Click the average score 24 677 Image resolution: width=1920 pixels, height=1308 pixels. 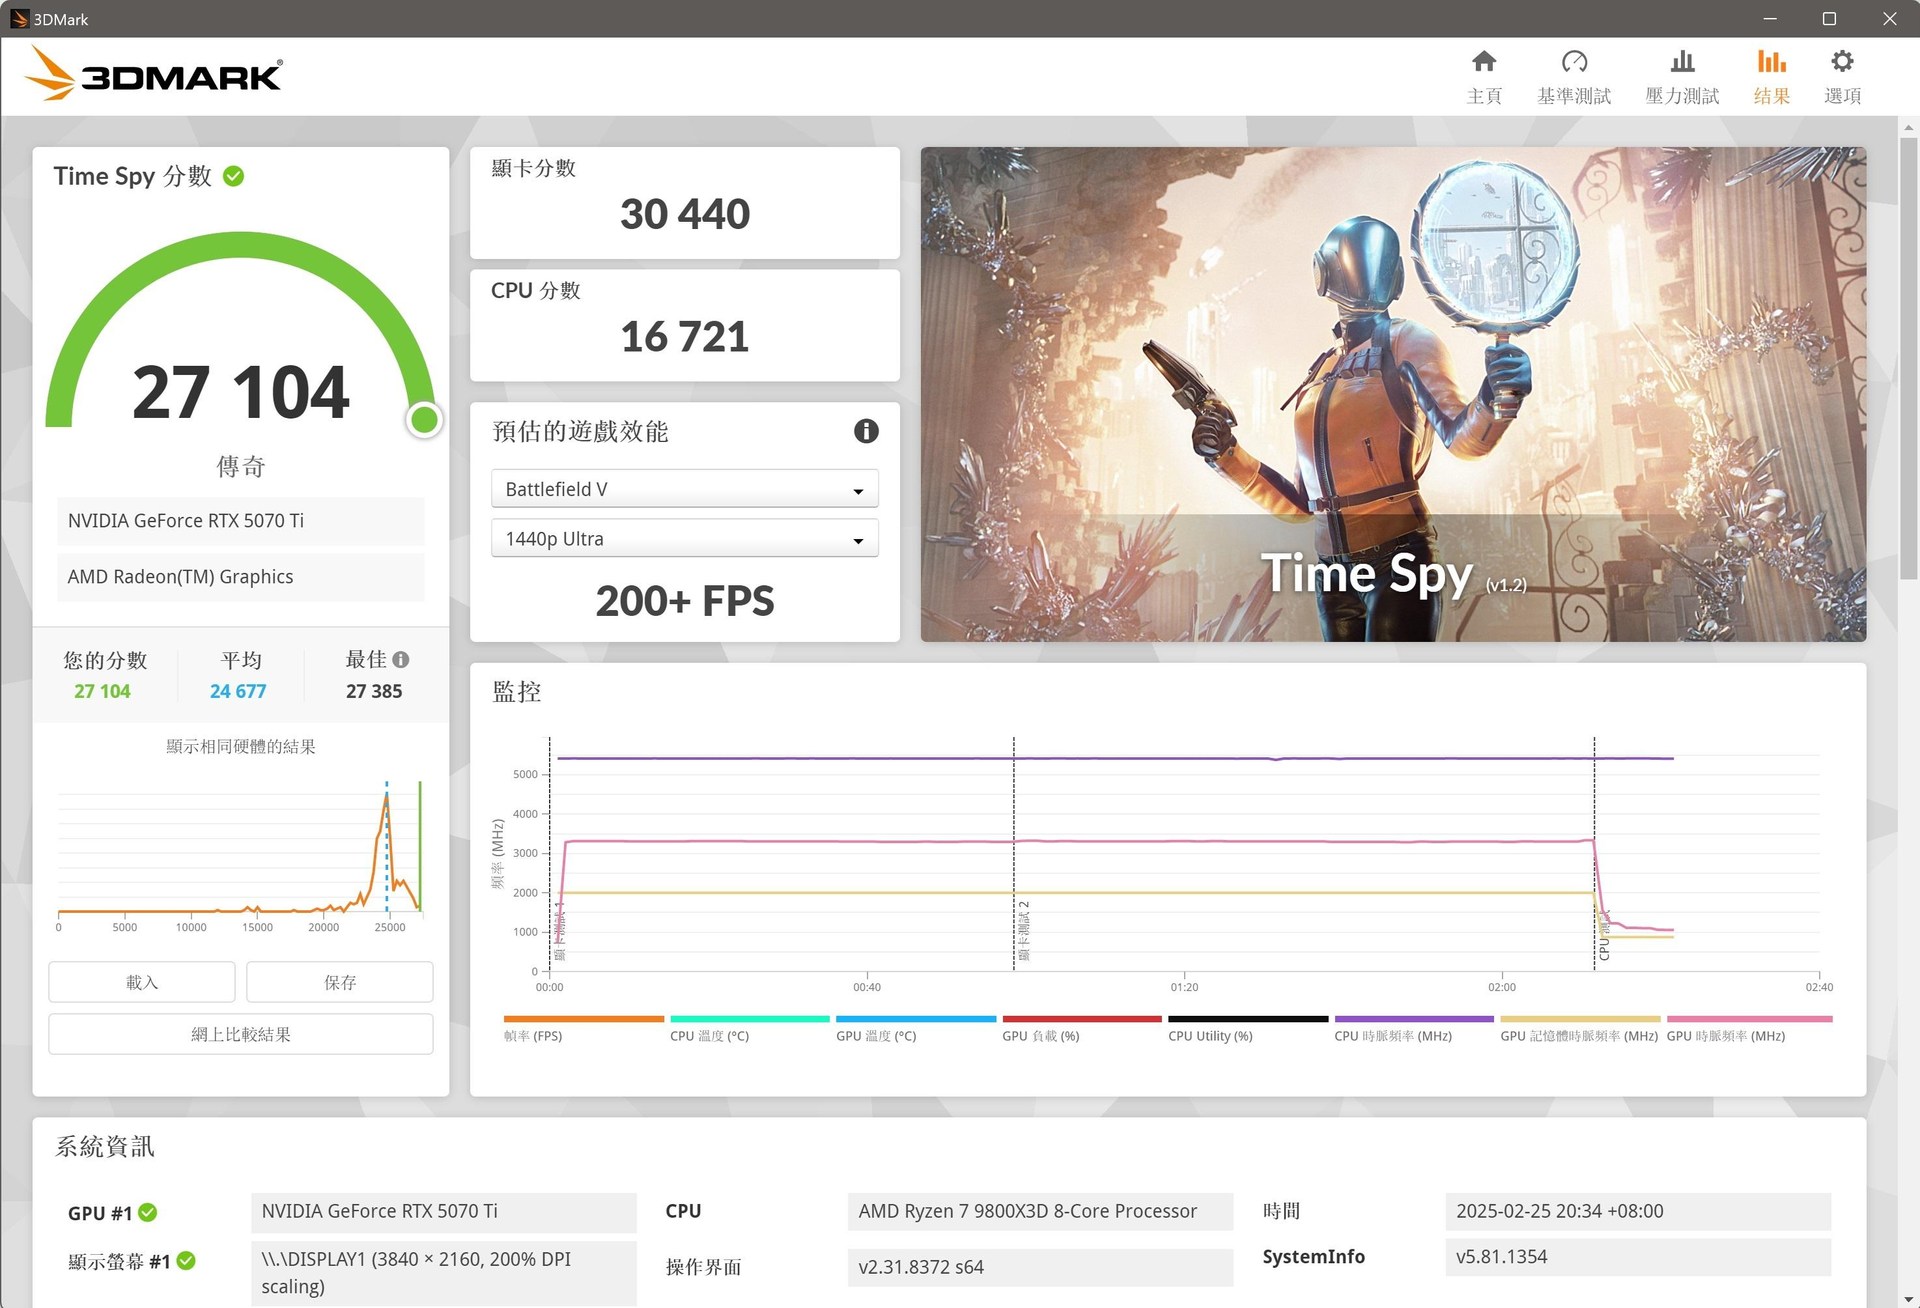[238, 691]
